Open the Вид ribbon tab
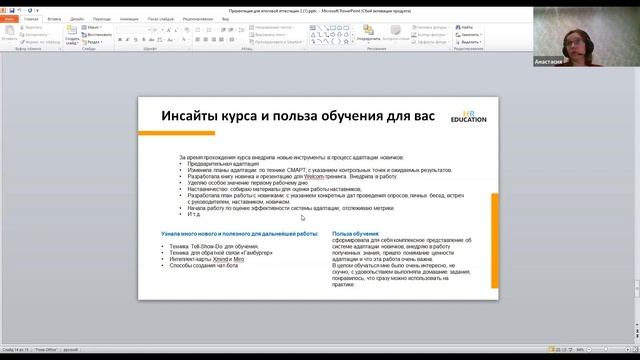 225,19
